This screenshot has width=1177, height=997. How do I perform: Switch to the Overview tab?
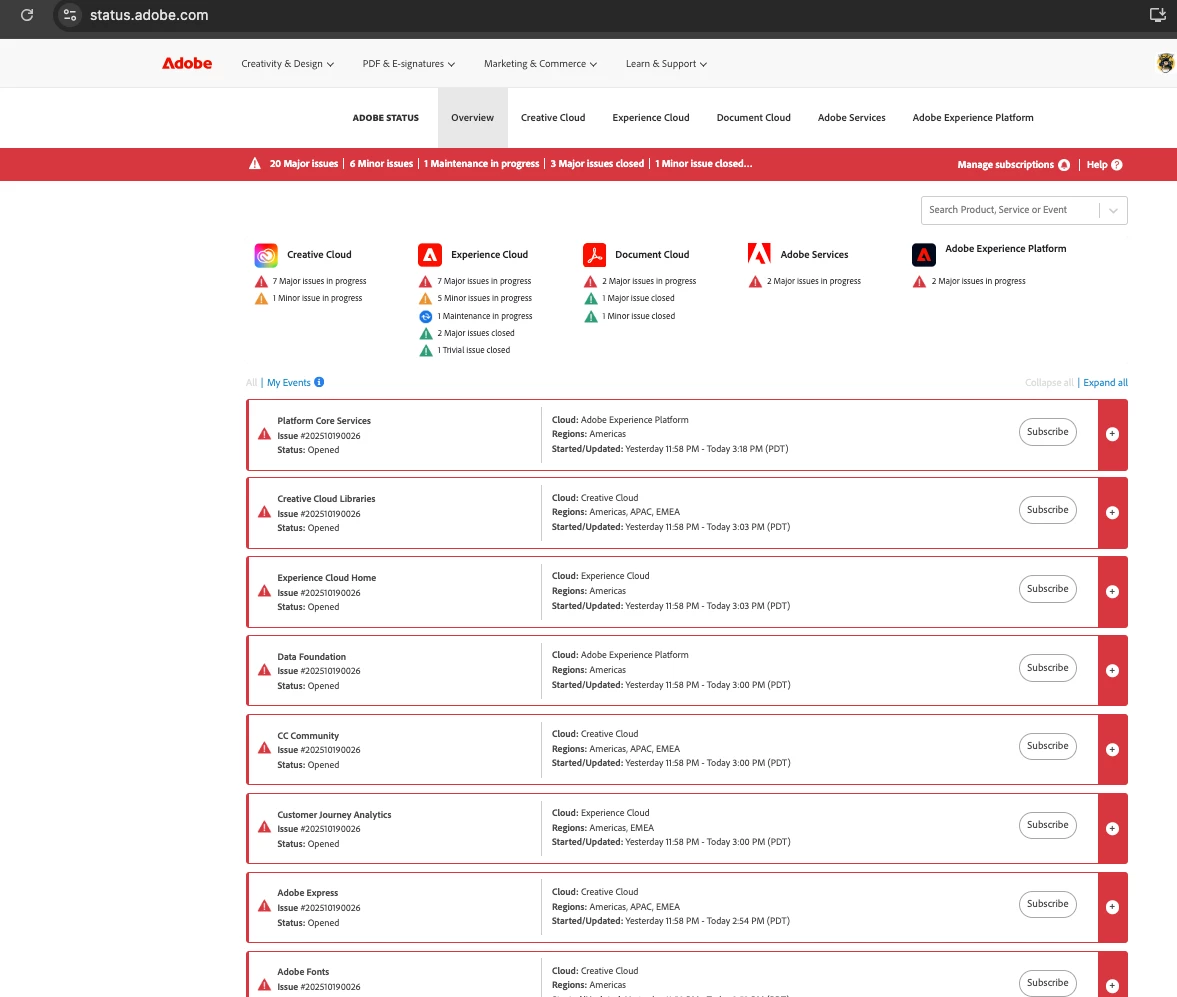[x=472, y=118]
